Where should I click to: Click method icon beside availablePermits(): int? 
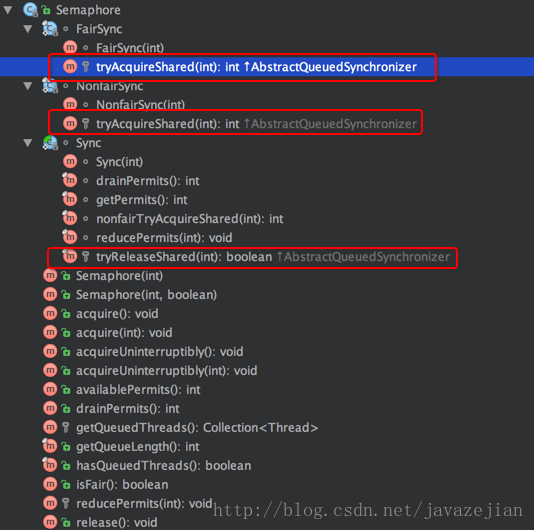50,389
